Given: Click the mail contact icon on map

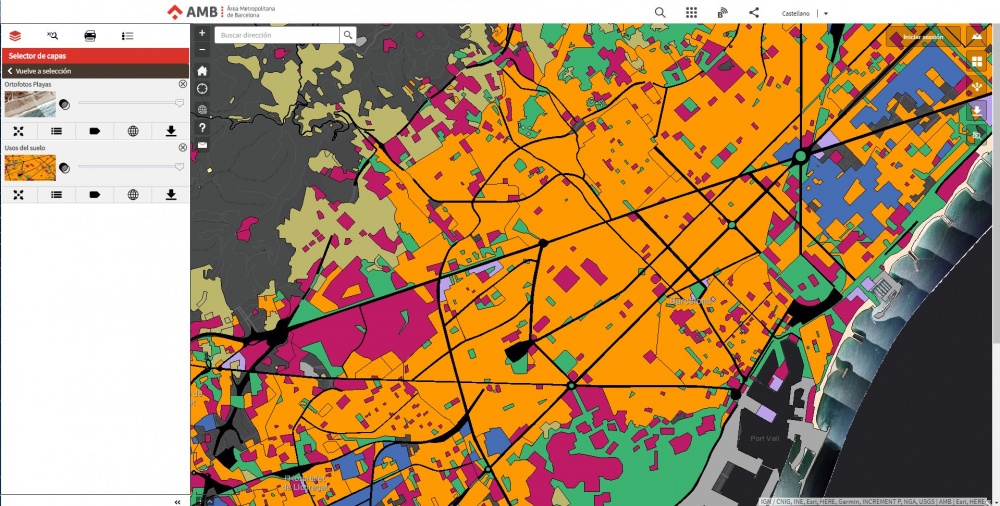Looking at the screenshot, I should pos(202,146).
